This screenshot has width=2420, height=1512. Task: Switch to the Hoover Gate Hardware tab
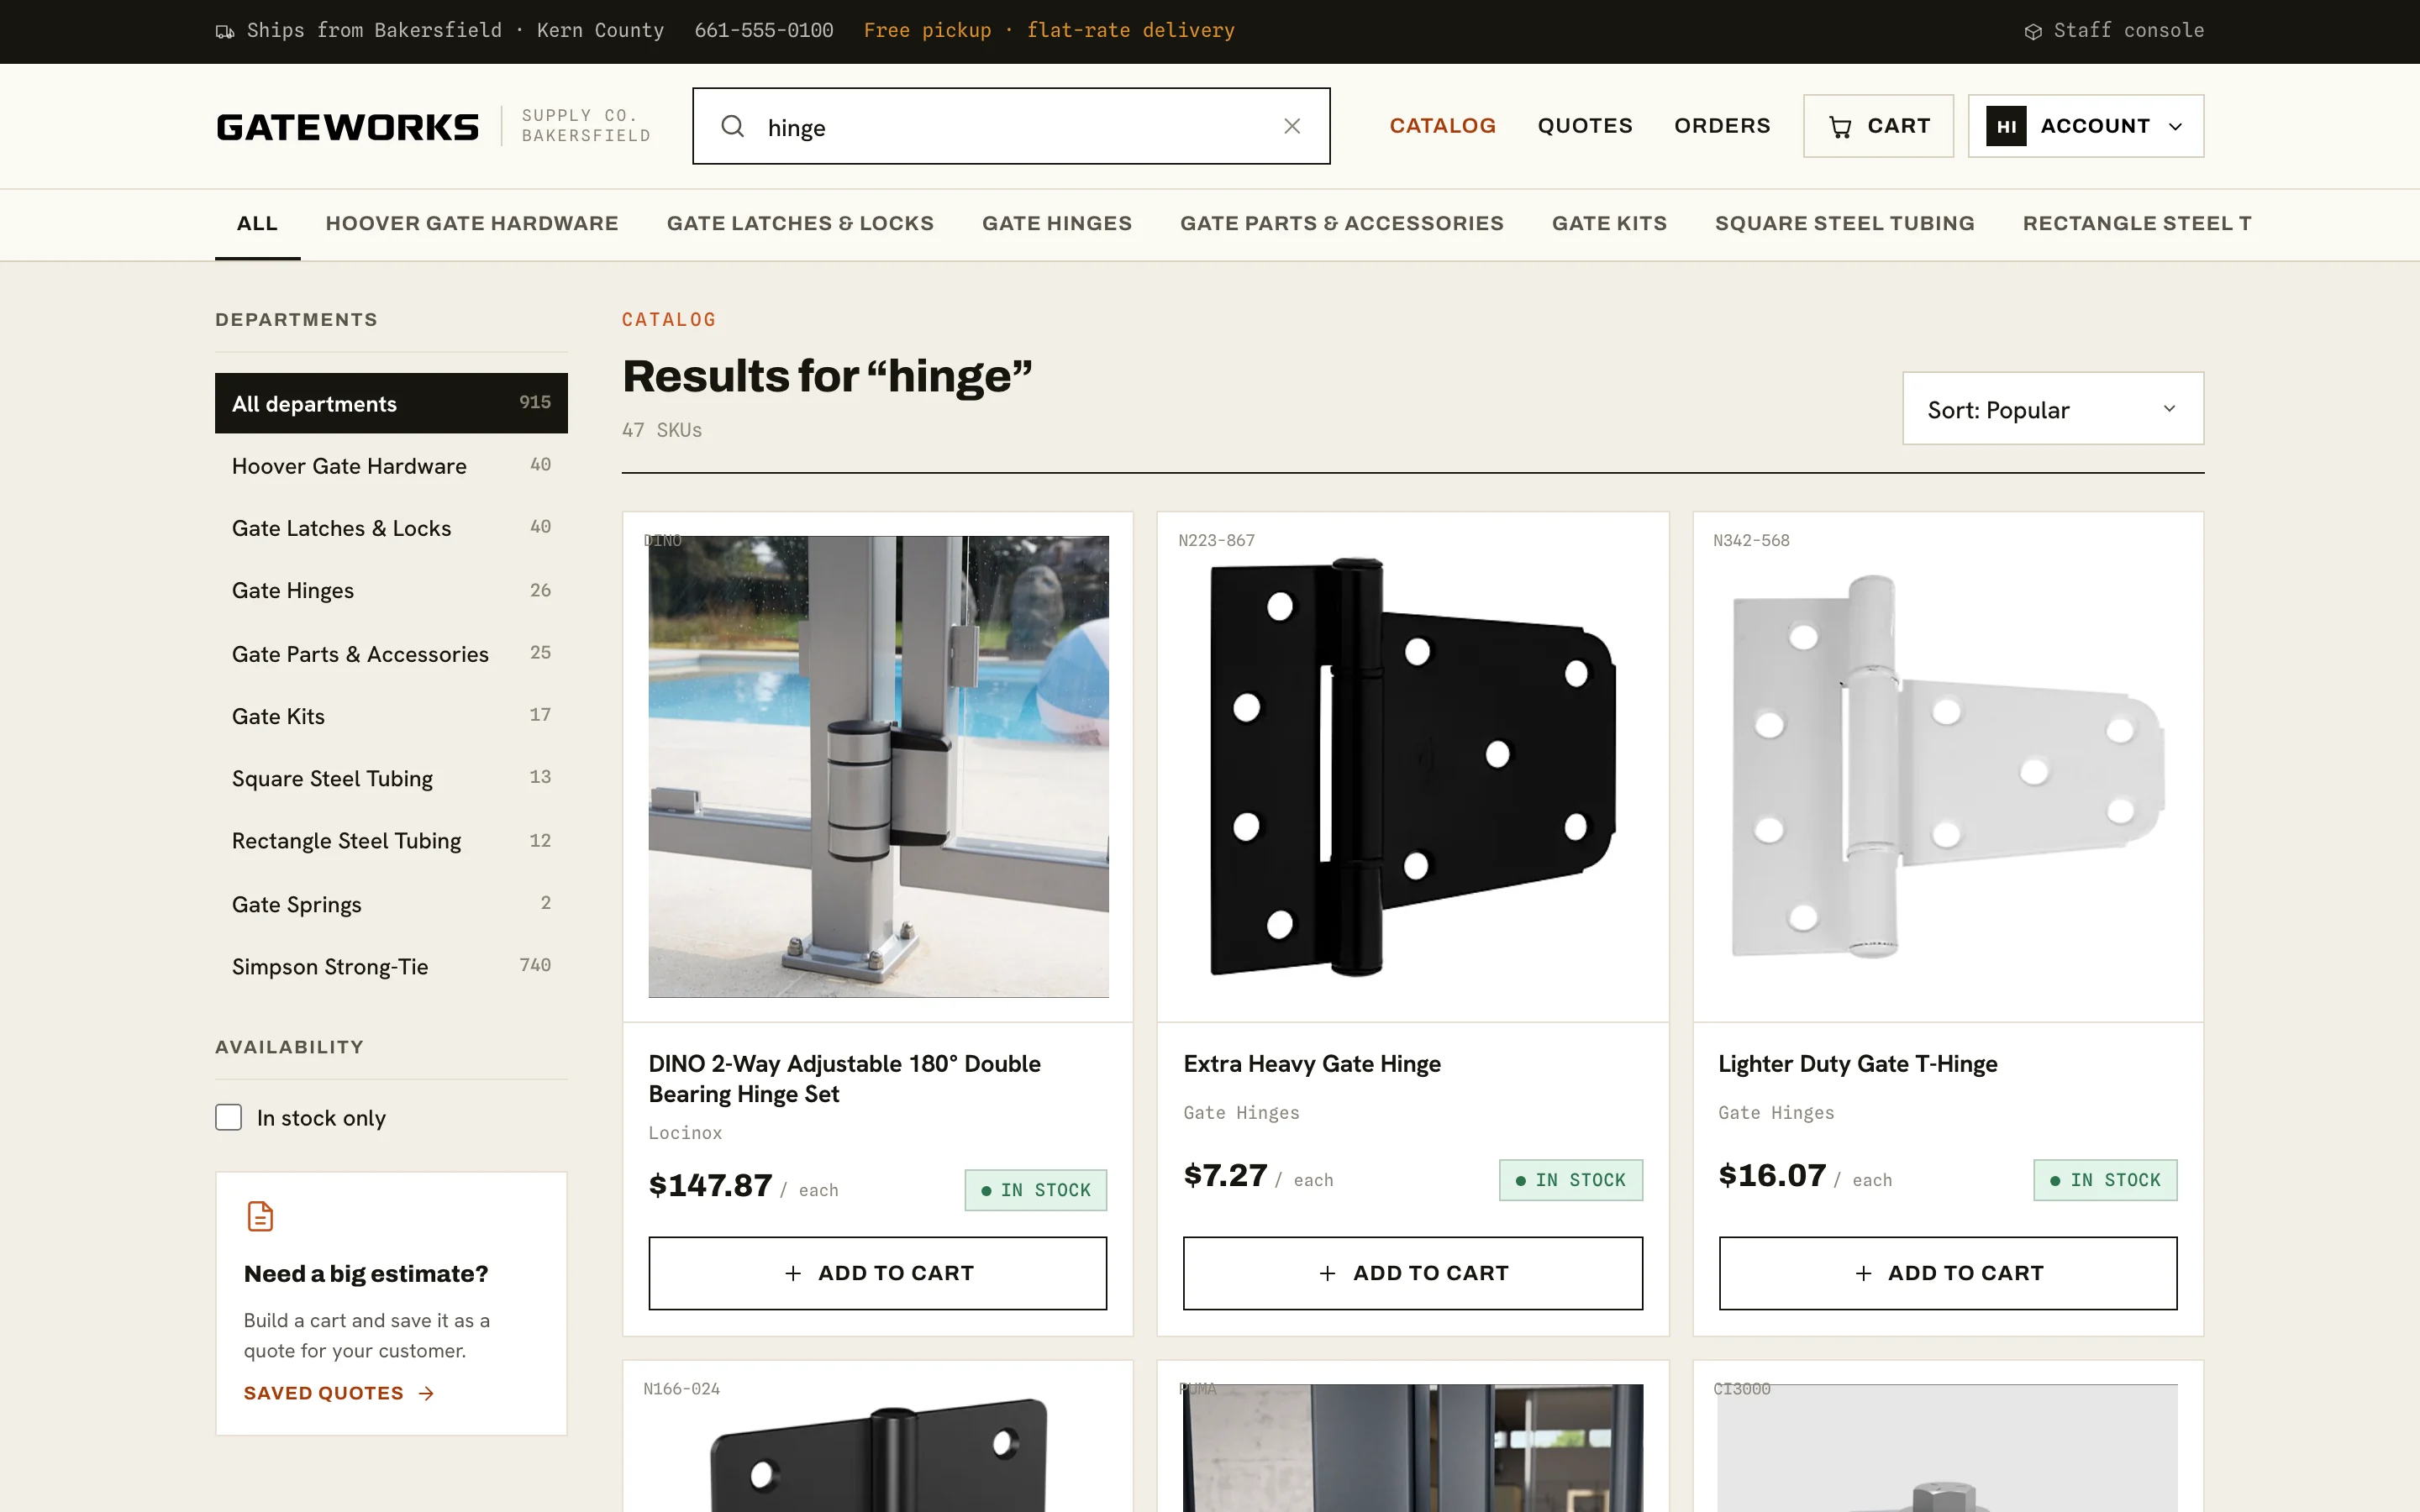[472, 224]
